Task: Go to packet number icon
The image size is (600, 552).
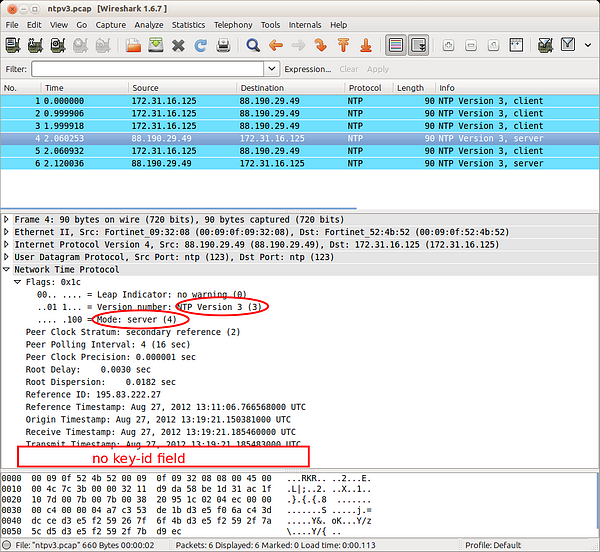Action: pos(321,45)
